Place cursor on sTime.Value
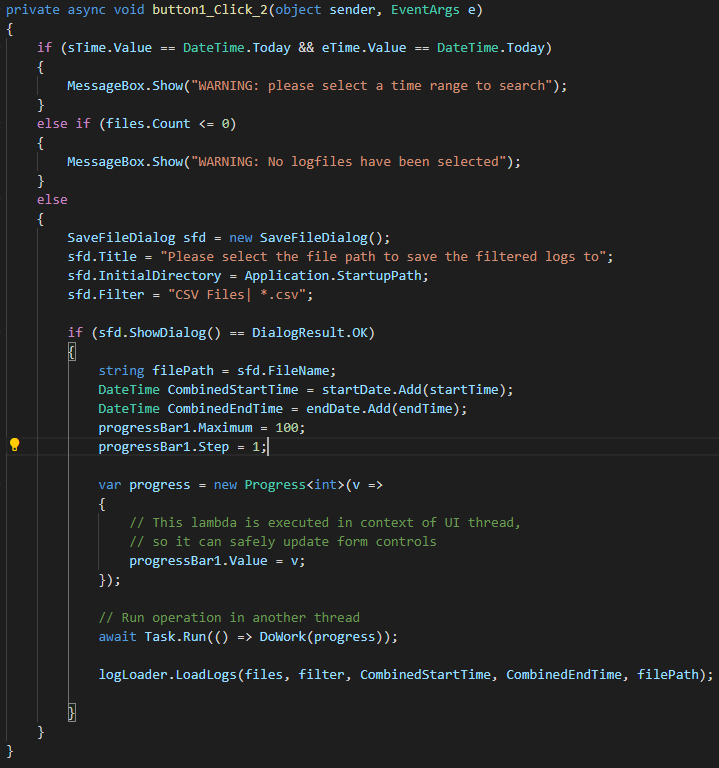Image resolution: width=719 pixels, height=768 pixels. click(x=110, y=48)
